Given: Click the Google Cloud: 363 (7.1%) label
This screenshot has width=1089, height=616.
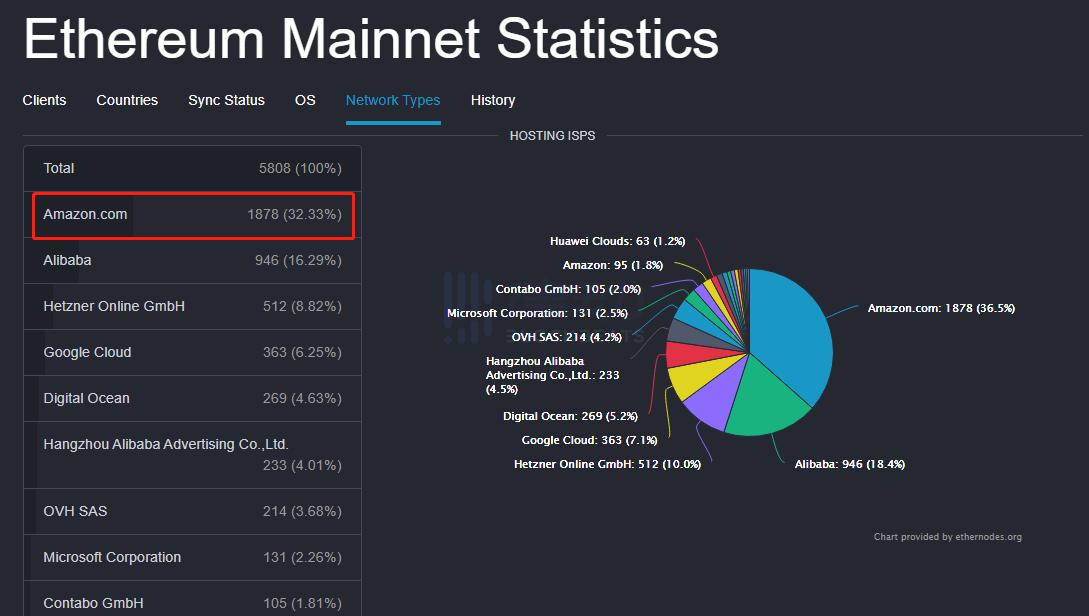Looking at the screenshot, I should tap(589, 440).
